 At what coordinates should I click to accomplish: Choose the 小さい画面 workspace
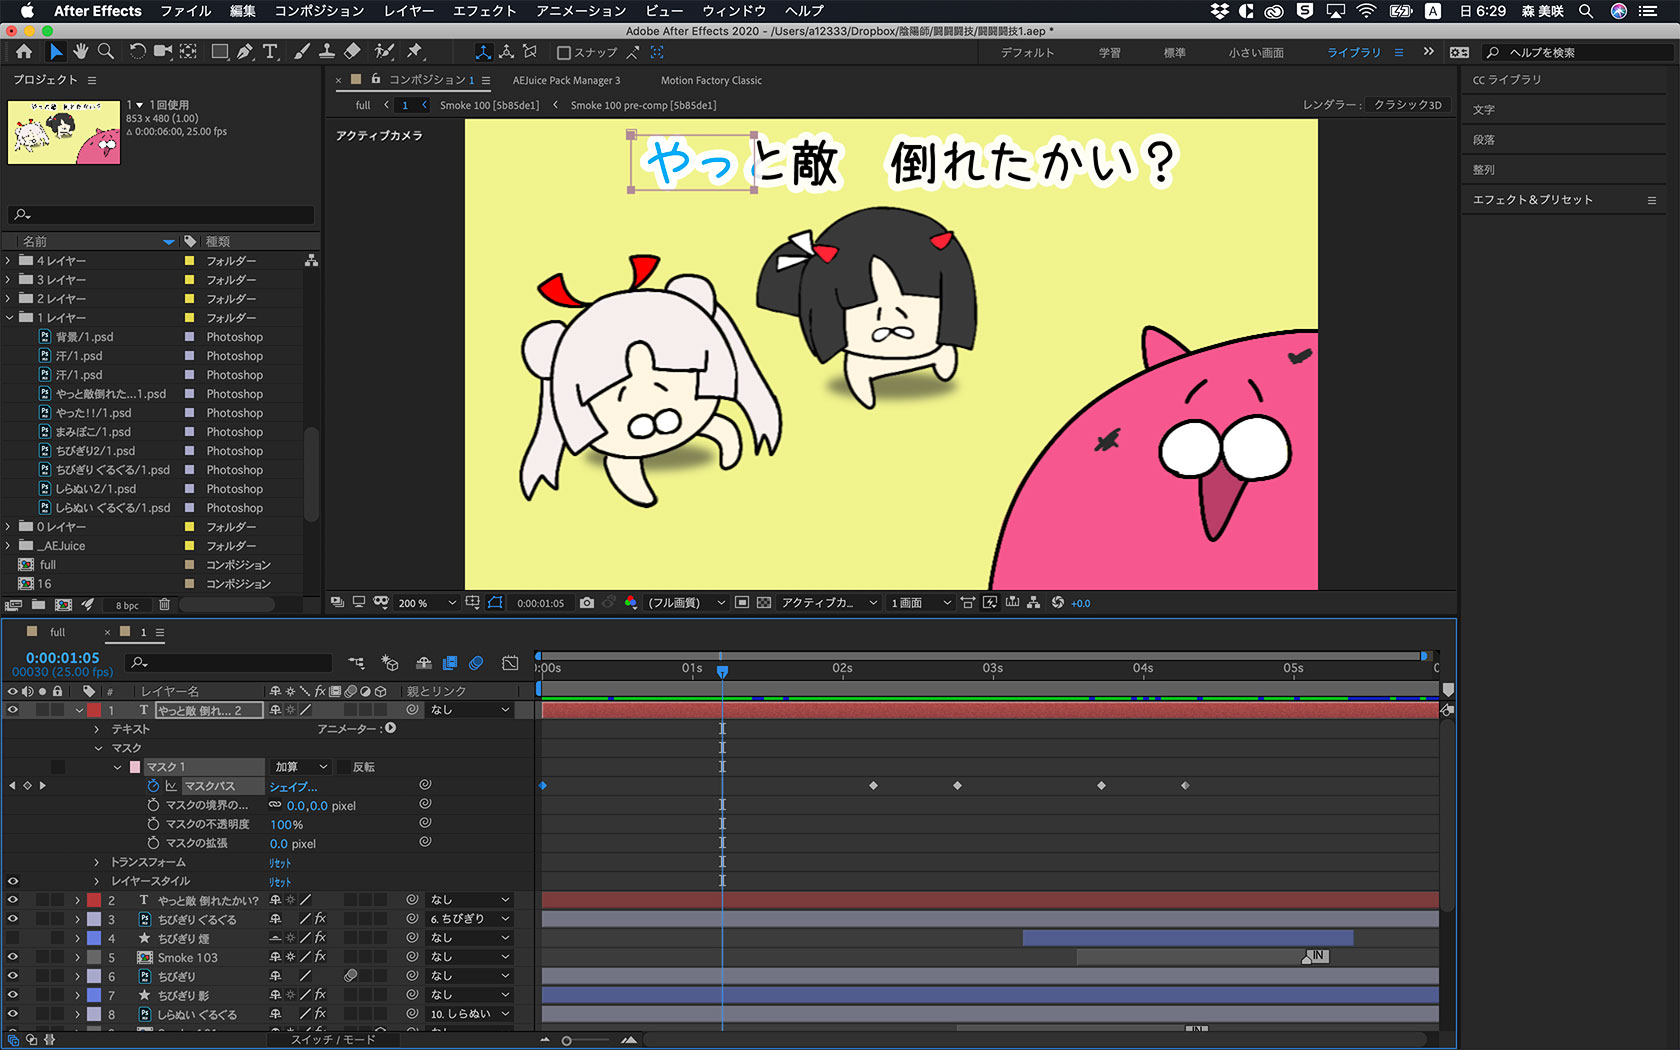[1256, 53]
